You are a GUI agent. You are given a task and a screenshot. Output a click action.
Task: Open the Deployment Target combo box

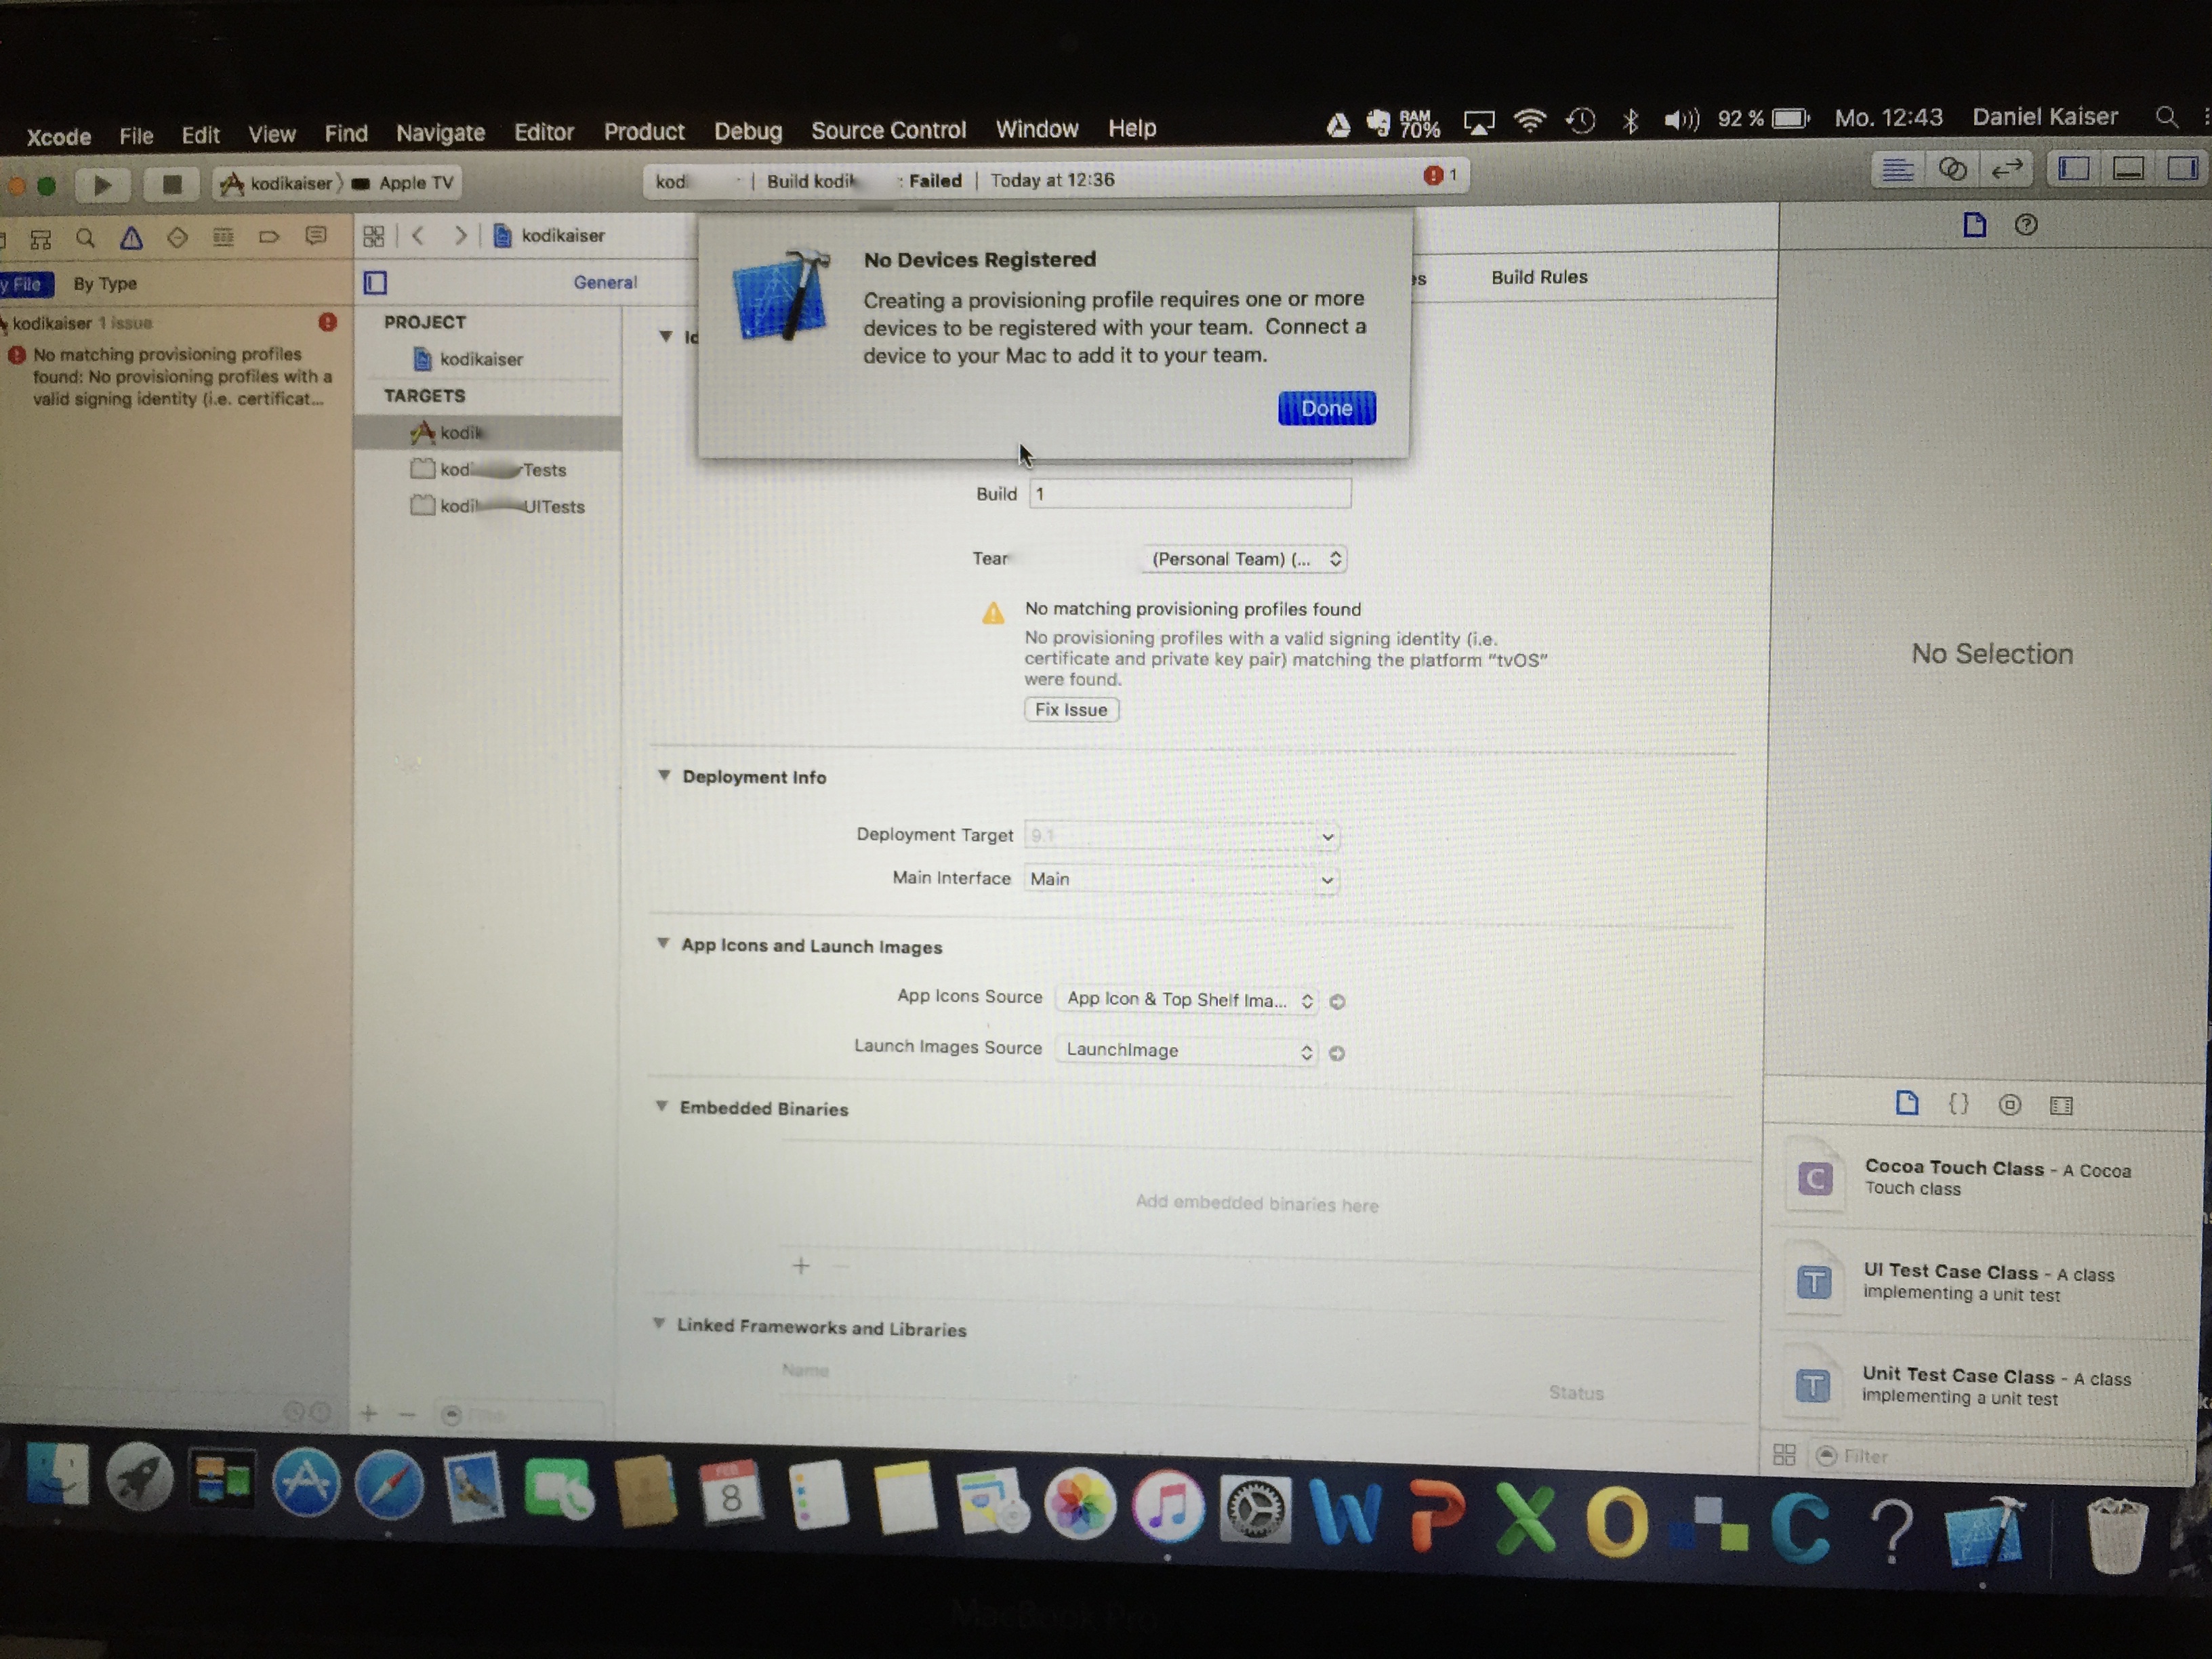(x=1181, y=836)
